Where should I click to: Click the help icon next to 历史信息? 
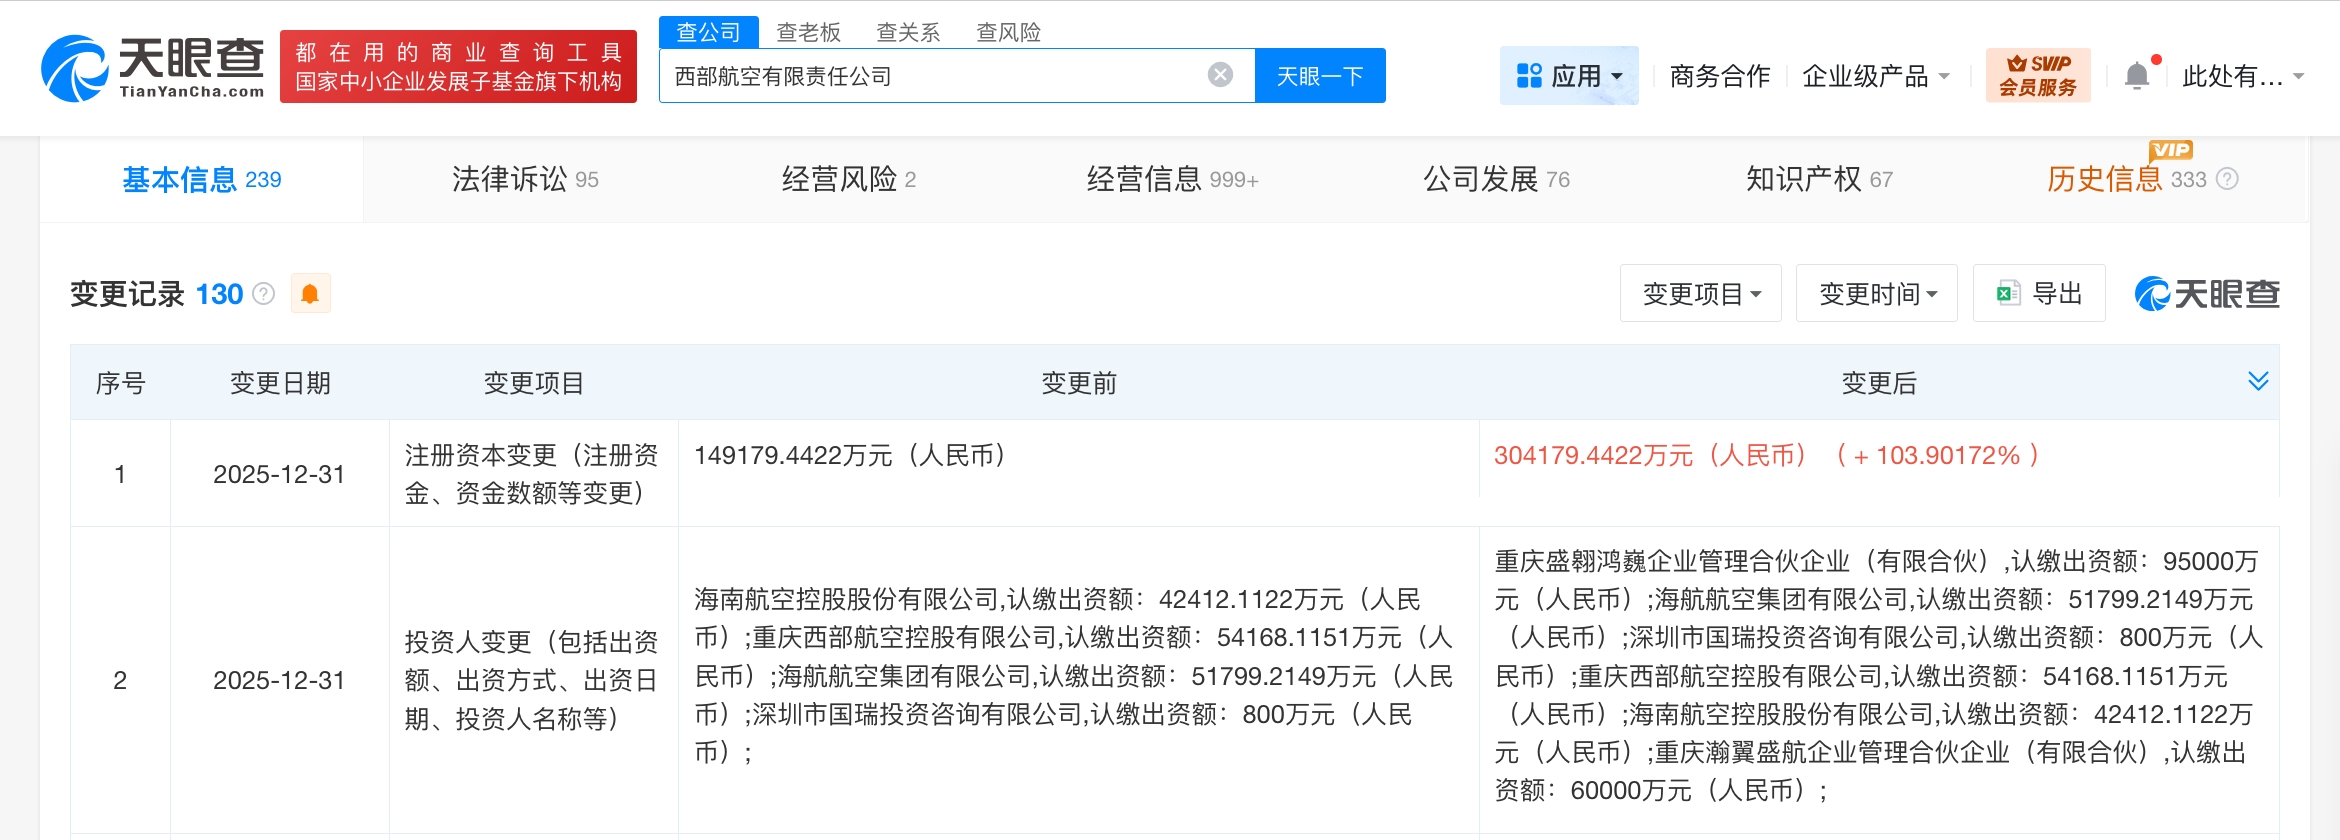pos(2227,179)
